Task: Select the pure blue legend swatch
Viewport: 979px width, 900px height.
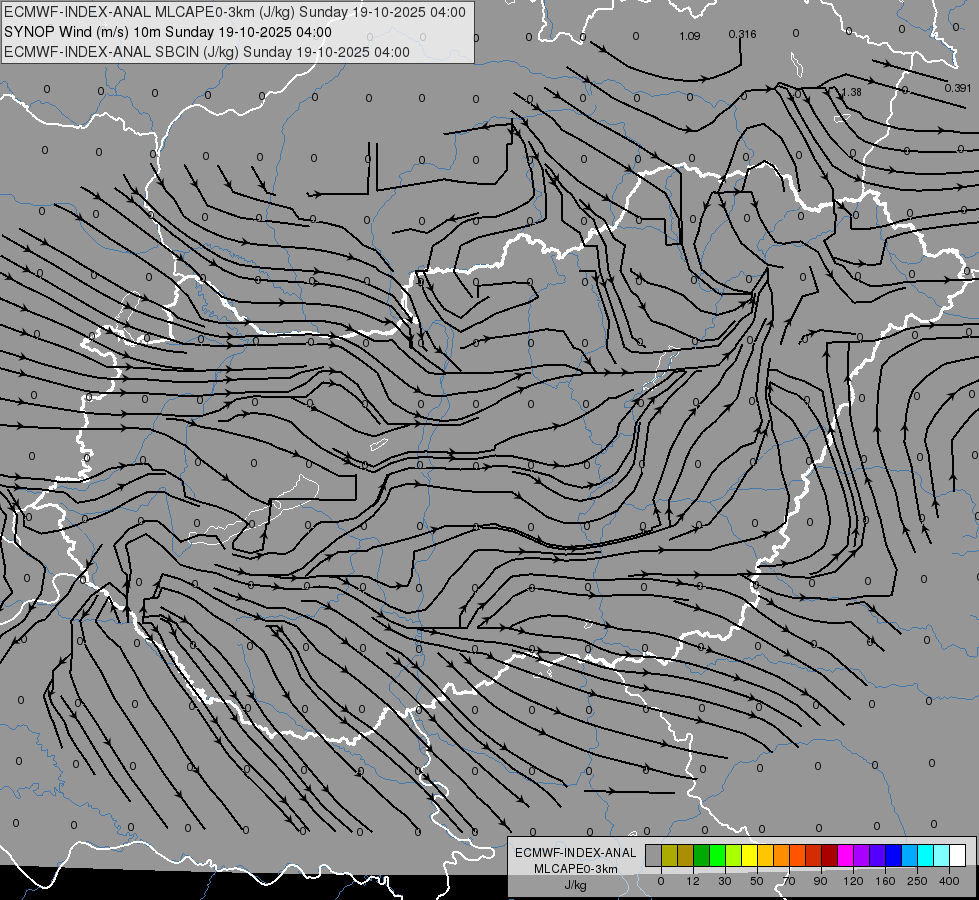Action: (x=893, y=855)
